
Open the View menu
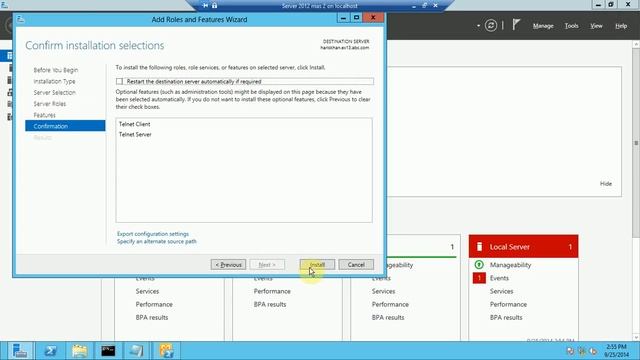point(596,26)
